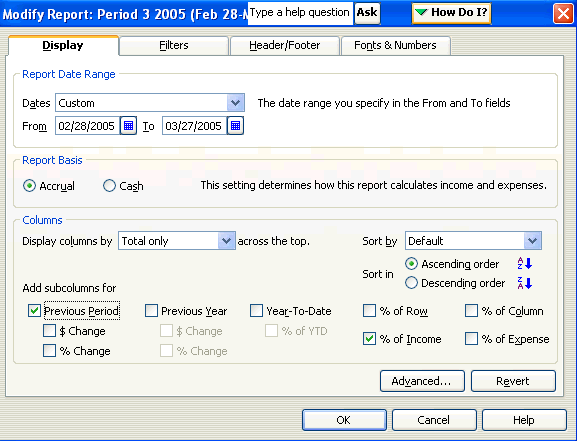The height and width of the screenshot is (441, 577).
Task: Choose Descending order radio option
Action: pos(411,283)
